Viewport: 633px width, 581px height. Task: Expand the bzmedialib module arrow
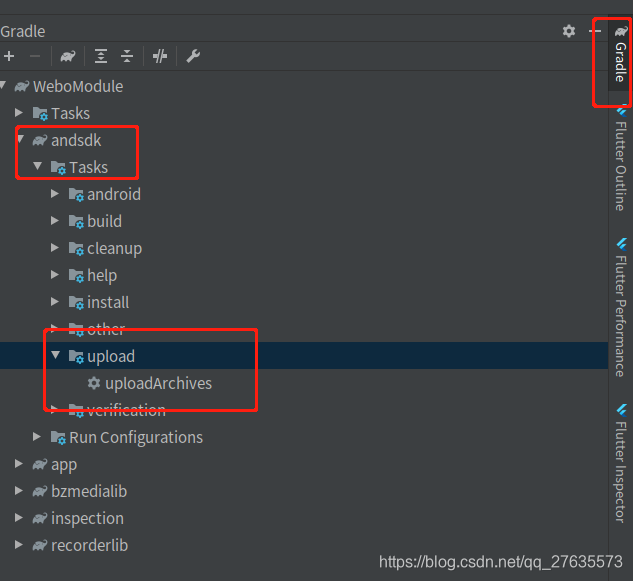click(x=19, y=491)
